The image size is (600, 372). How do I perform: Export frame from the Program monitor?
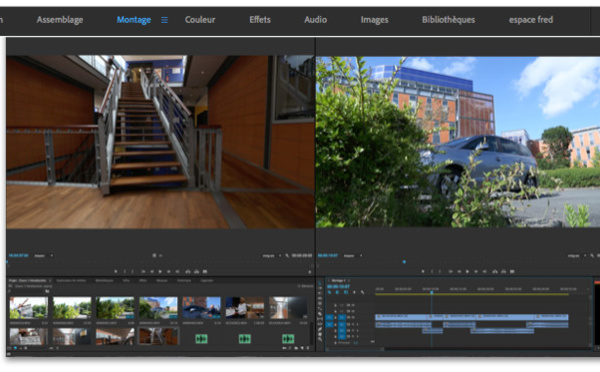512,271
